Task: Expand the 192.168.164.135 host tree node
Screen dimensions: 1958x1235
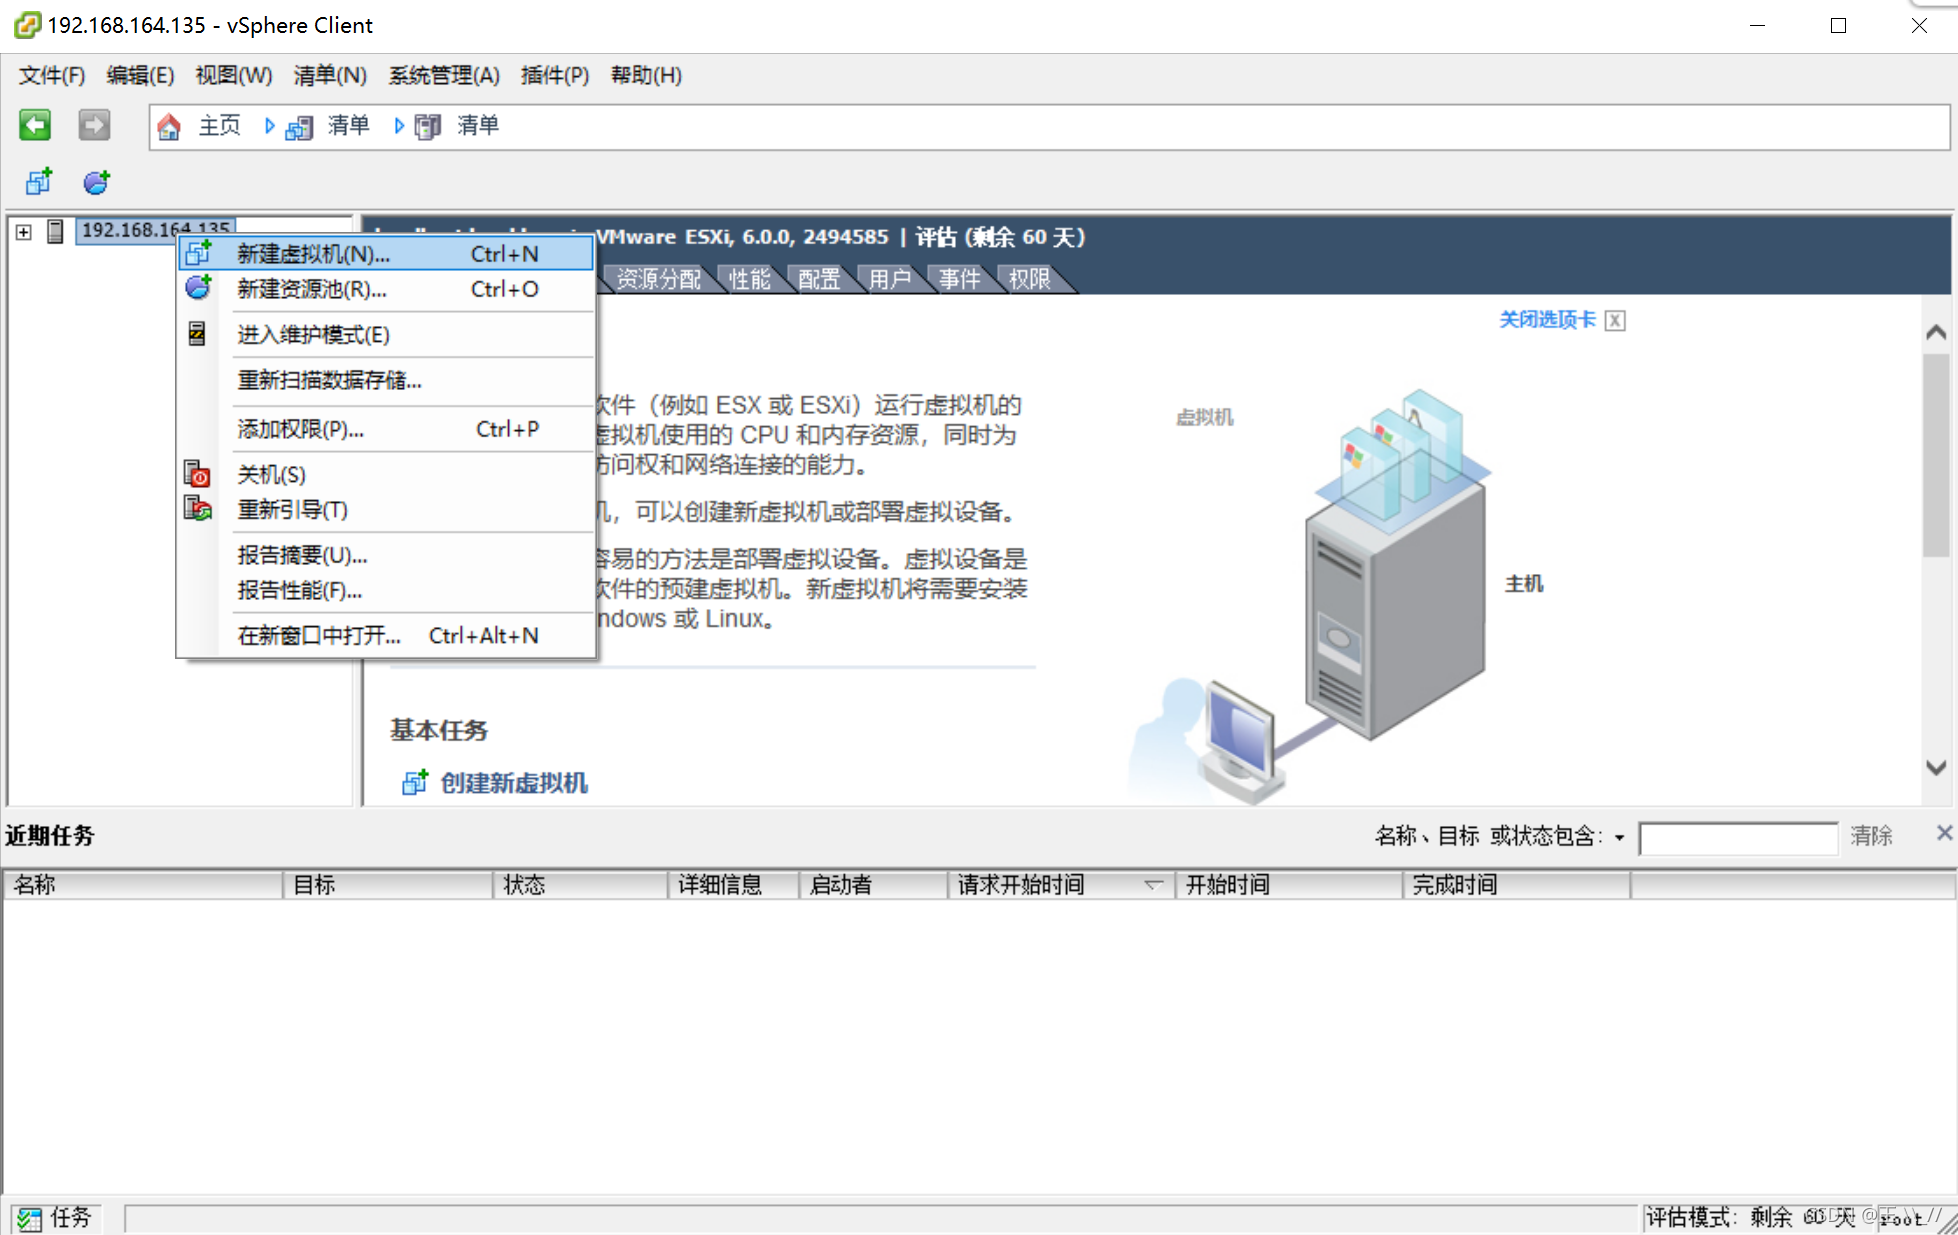Action: click(x=23, y=232)
